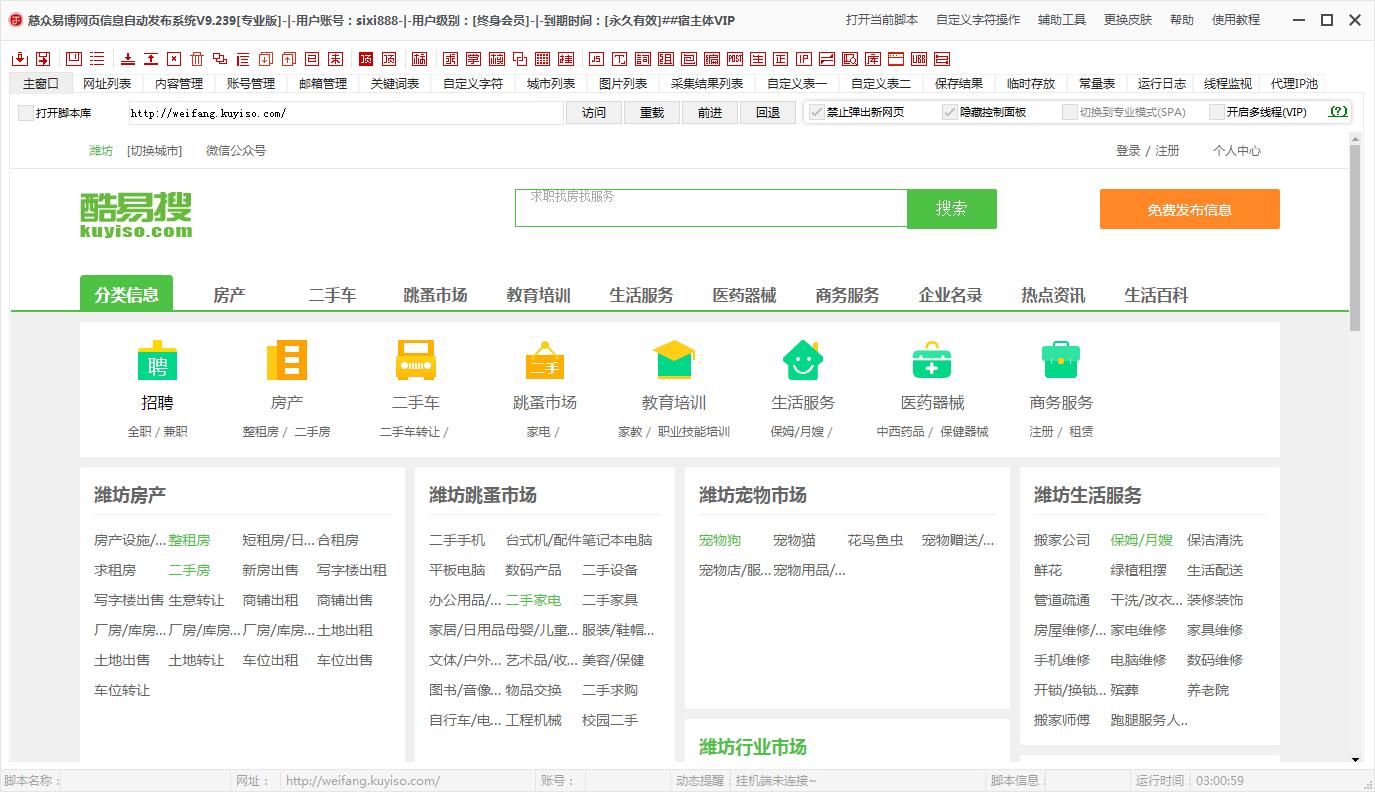Click the [切换城市] link

(x=154, y=150)
